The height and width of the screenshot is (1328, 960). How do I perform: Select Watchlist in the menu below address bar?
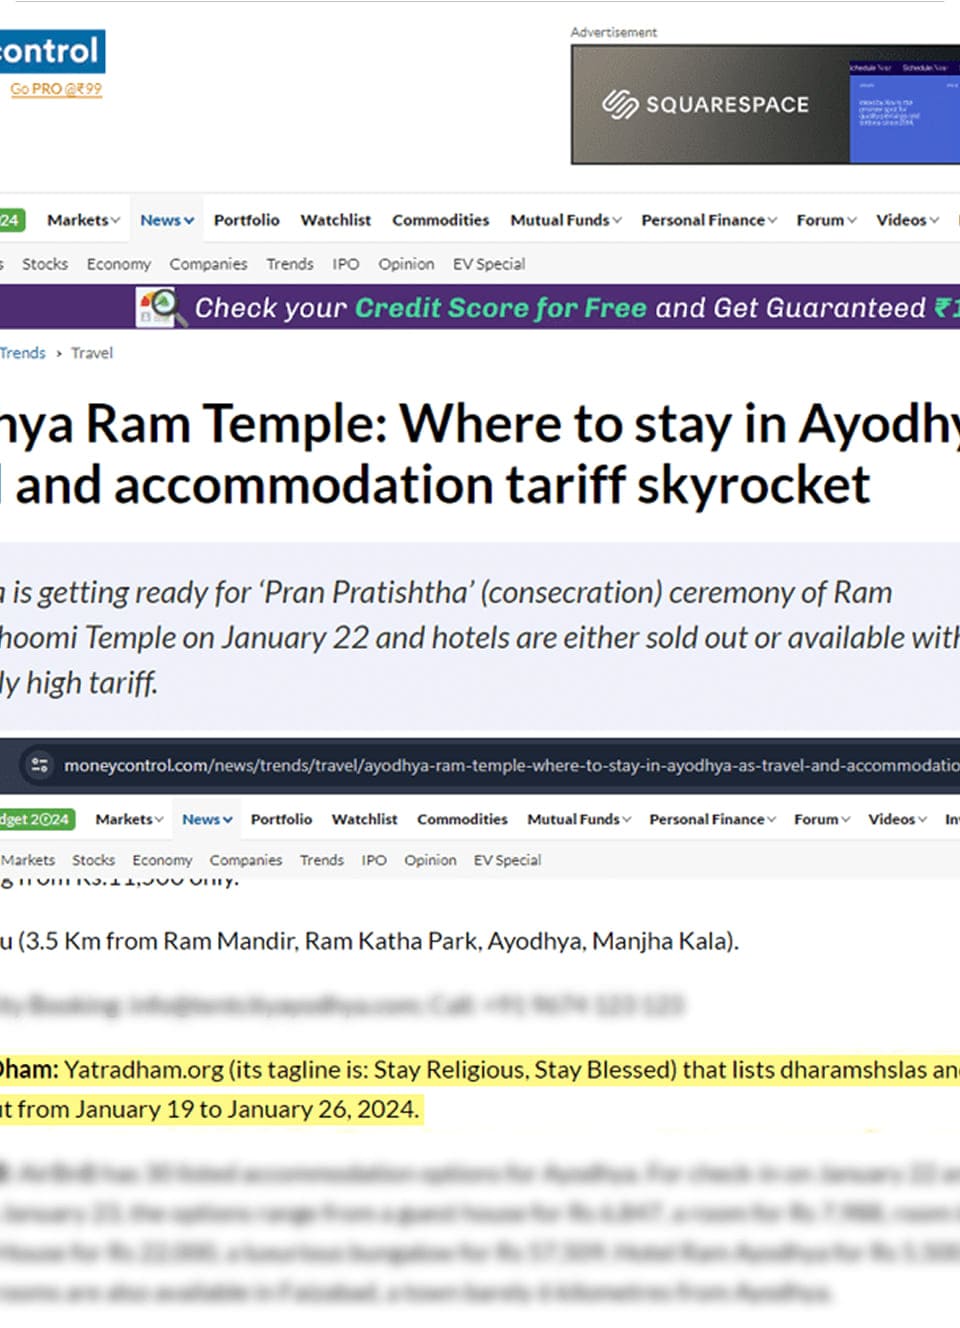pyautogui.click(x=364, y=819)
